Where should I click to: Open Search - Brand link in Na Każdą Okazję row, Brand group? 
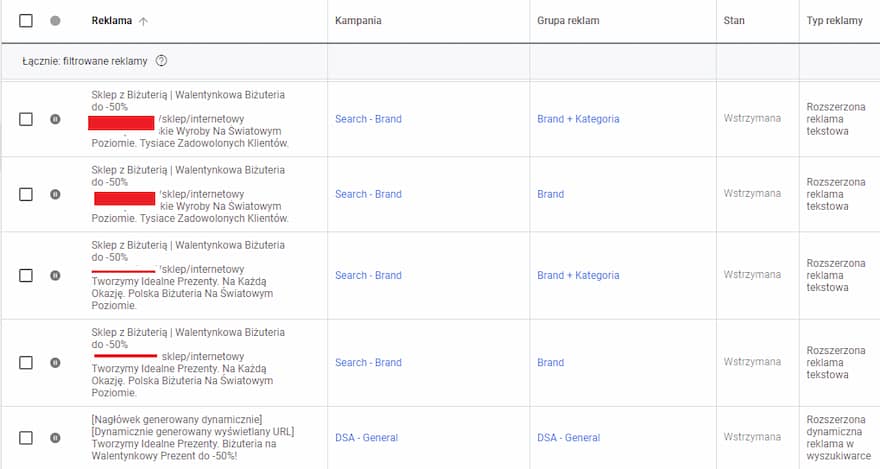point(368,362)
